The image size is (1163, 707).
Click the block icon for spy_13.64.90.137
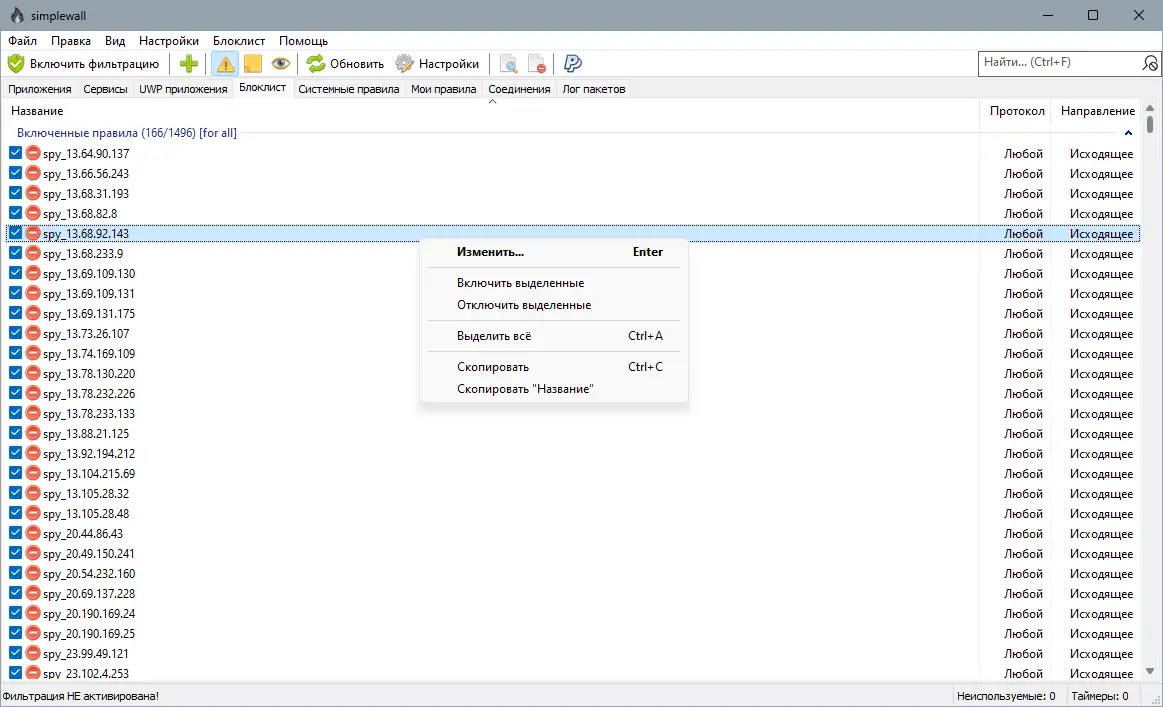click(33, 153)
